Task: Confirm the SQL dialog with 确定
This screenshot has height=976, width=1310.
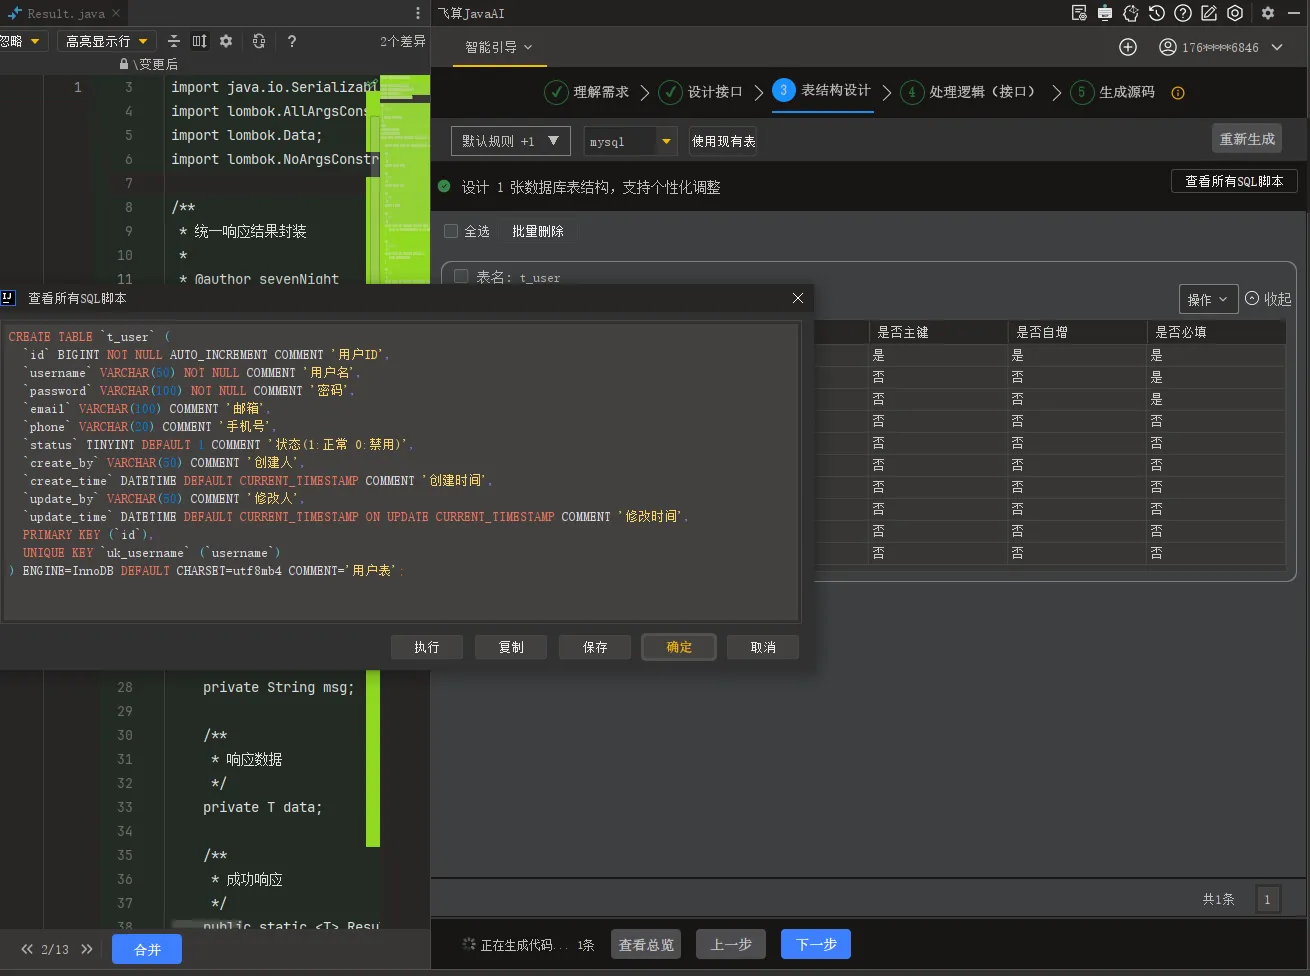Action: point(679,647)
